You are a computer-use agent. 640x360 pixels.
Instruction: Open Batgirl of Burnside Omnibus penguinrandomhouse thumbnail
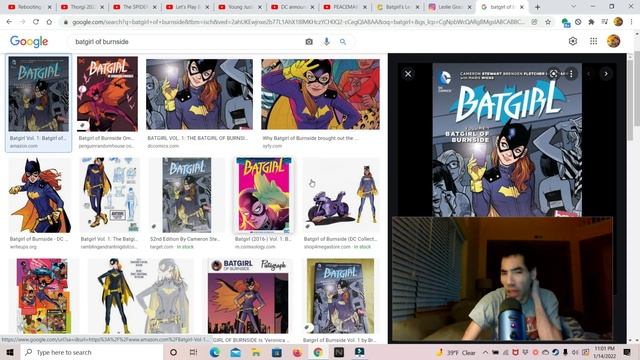tap(107, 95)
